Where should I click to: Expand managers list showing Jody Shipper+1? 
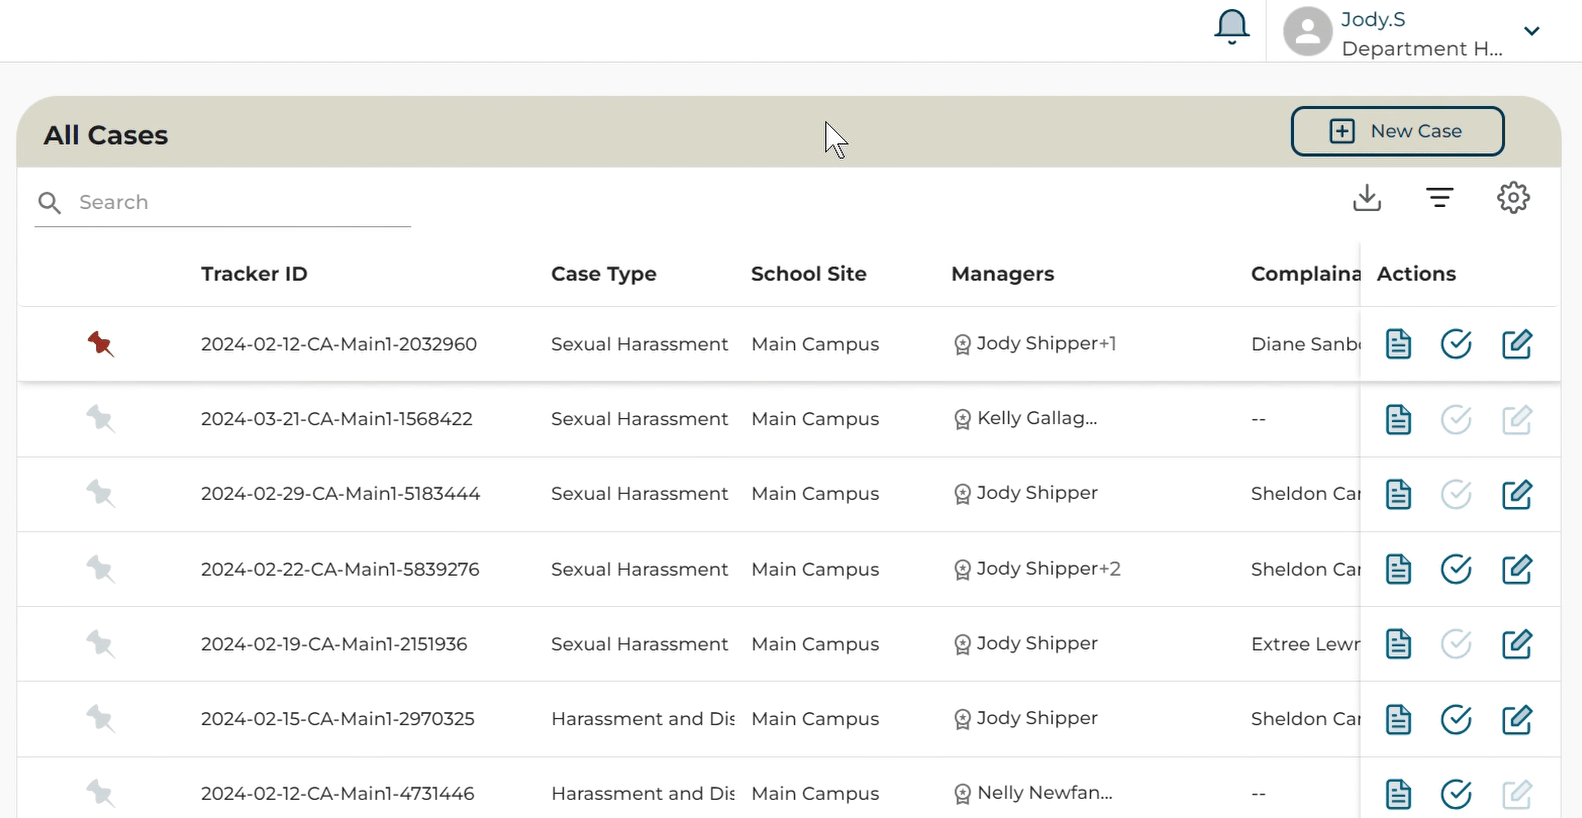(1107, 344)
